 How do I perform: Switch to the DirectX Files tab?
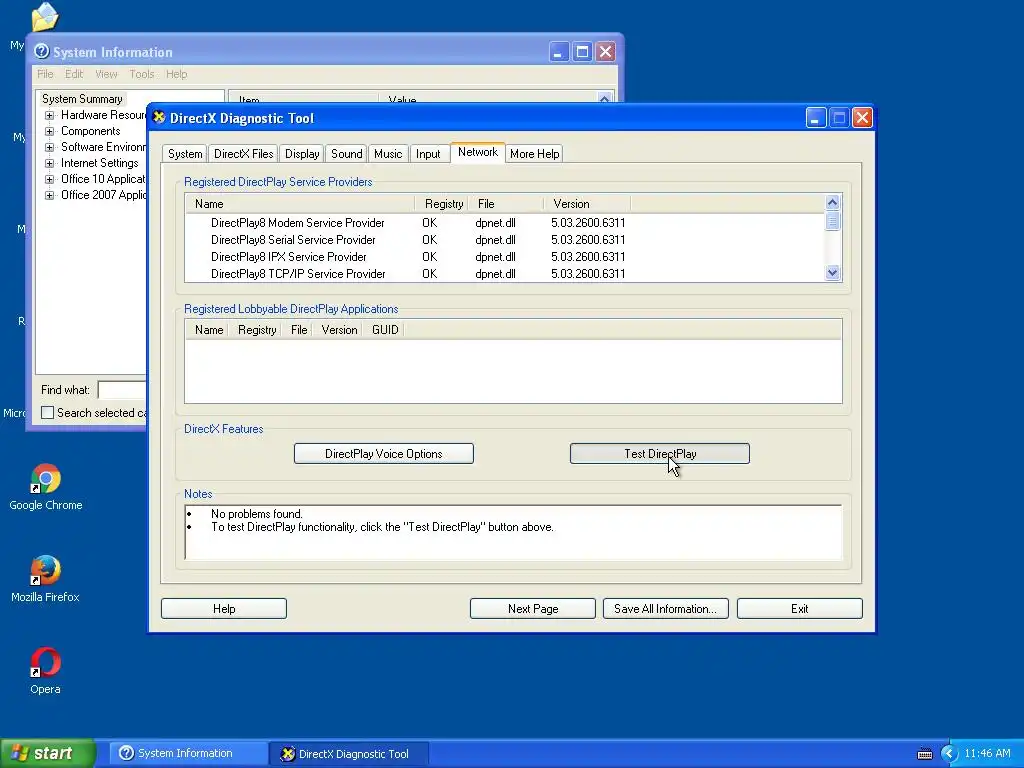tap(244, 153)
